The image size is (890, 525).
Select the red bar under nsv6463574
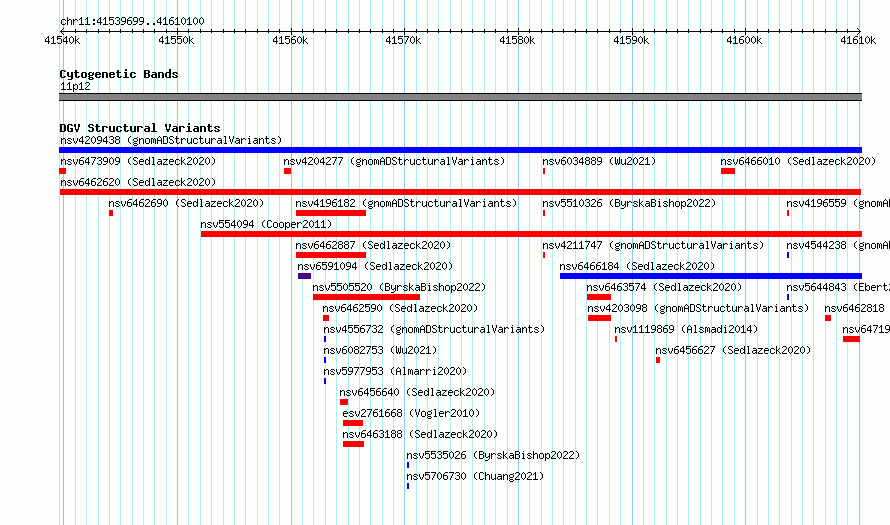(599, 297)
